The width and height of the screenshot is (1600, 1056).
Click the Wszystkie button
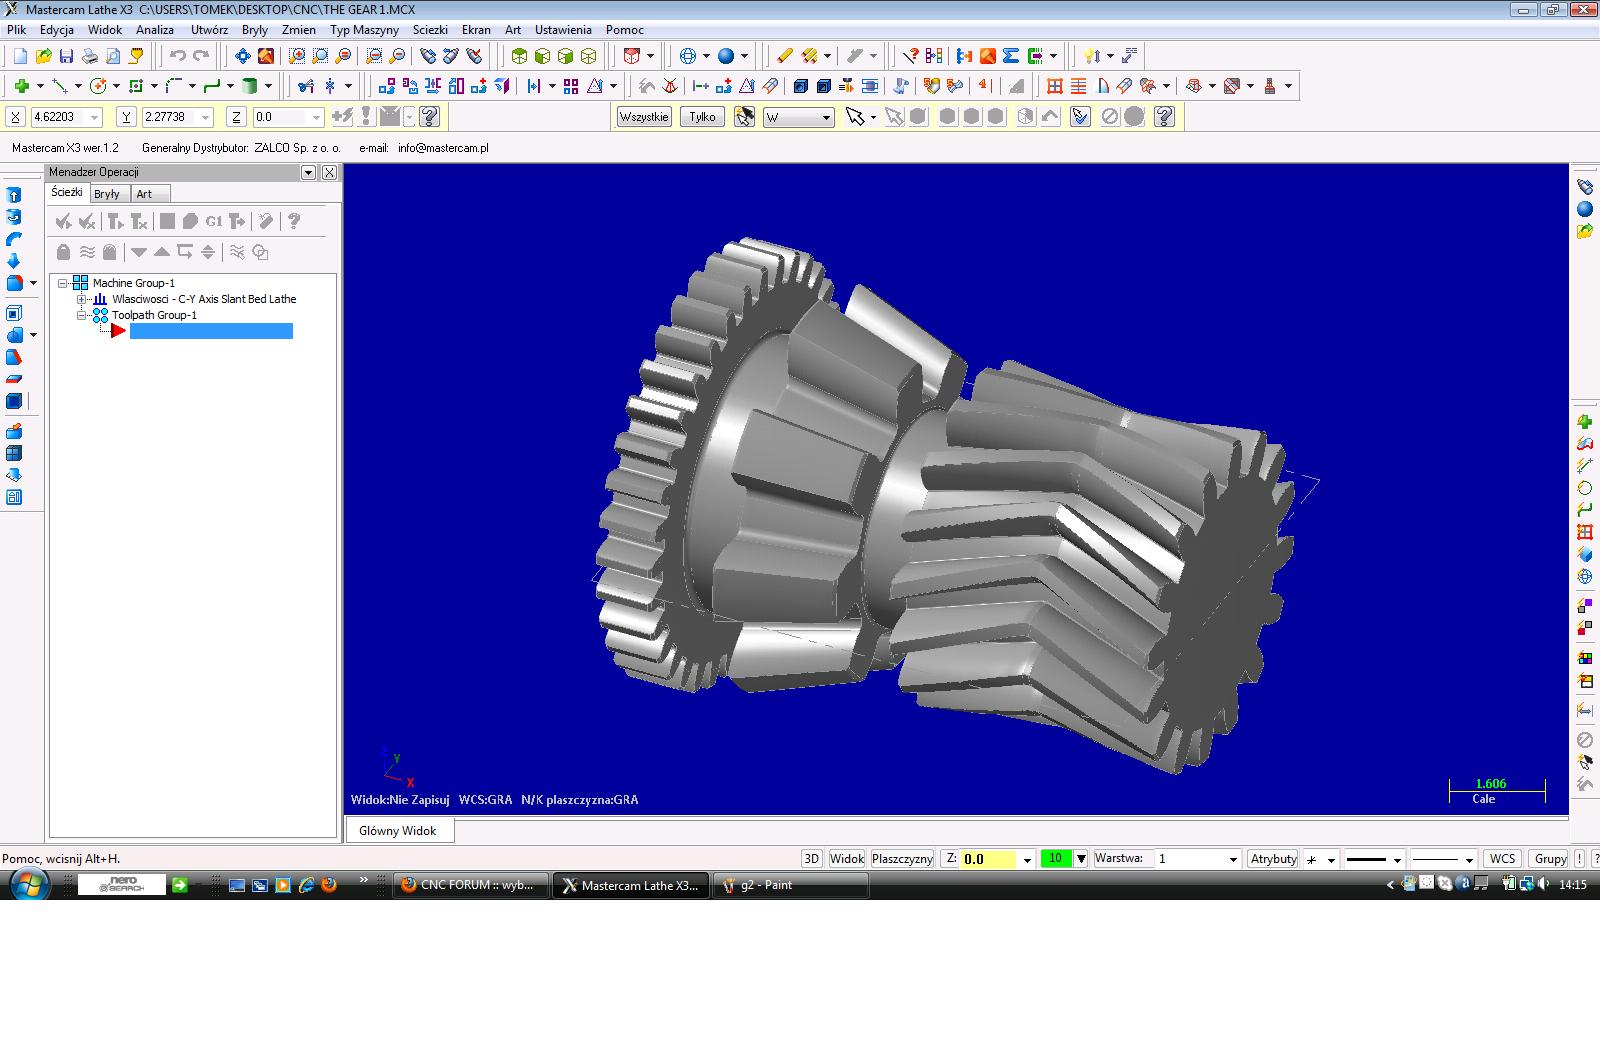(643, 117)
